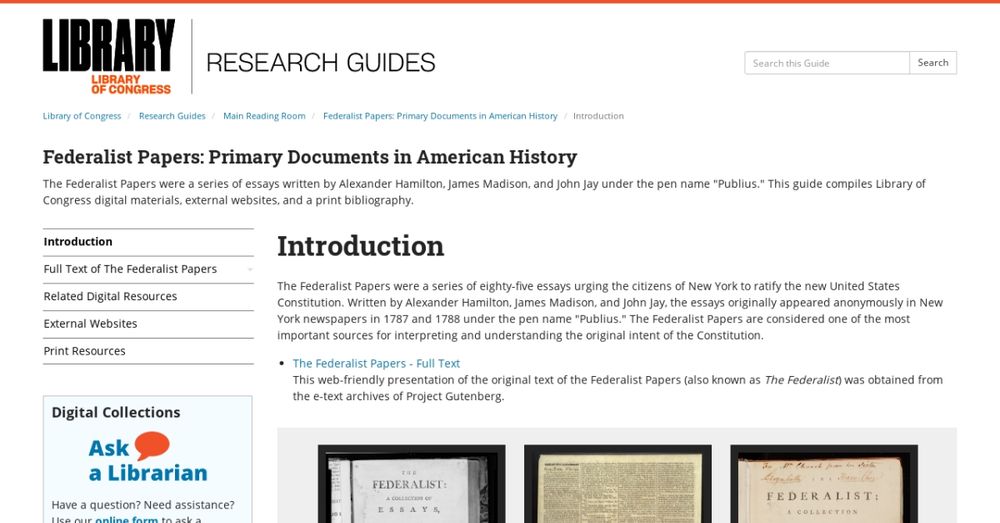
Task: Open Library of Congress breadcrumb link
Action: (x=82, y=116)
